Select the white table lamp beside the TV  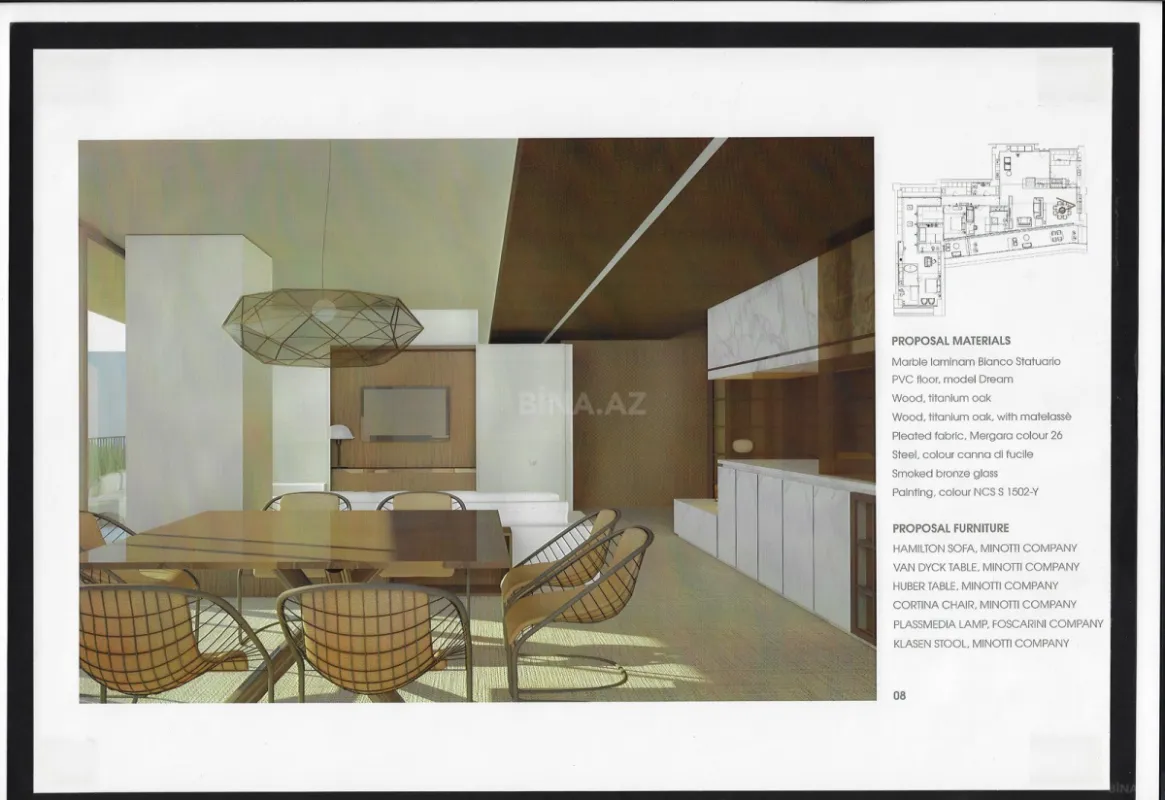click(340, 430)
